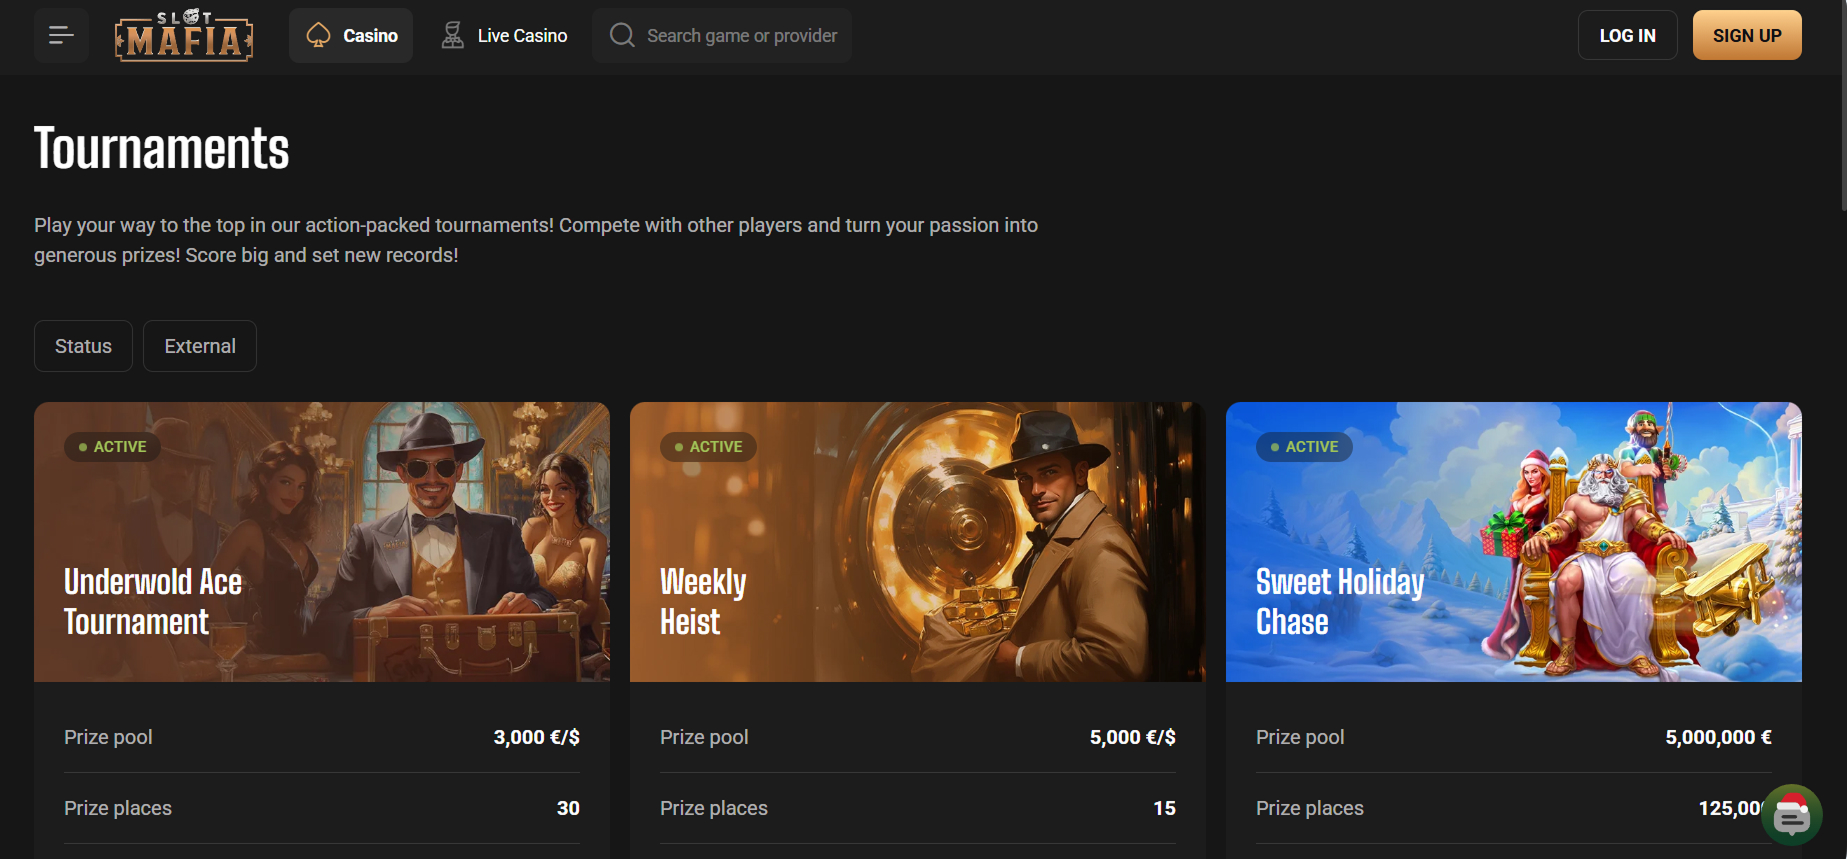This screenshot has width=1847, height=859.
Task: Click the Weekly Heist prize pool amount
Action: pos(1132,737)
